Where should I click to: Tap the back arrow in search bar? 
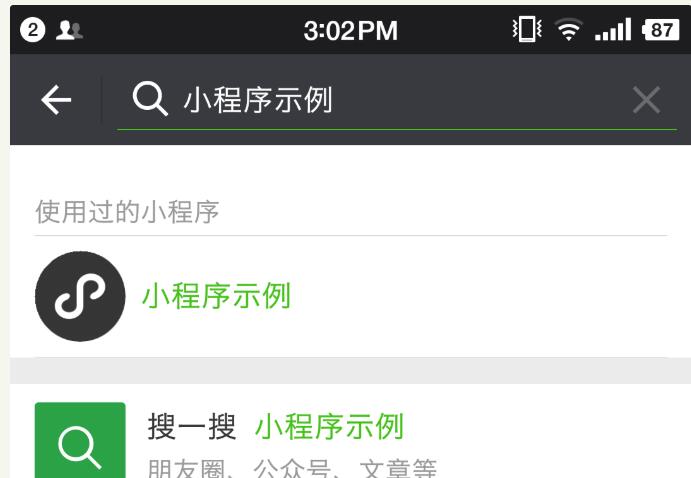click(x=56, y=100)
